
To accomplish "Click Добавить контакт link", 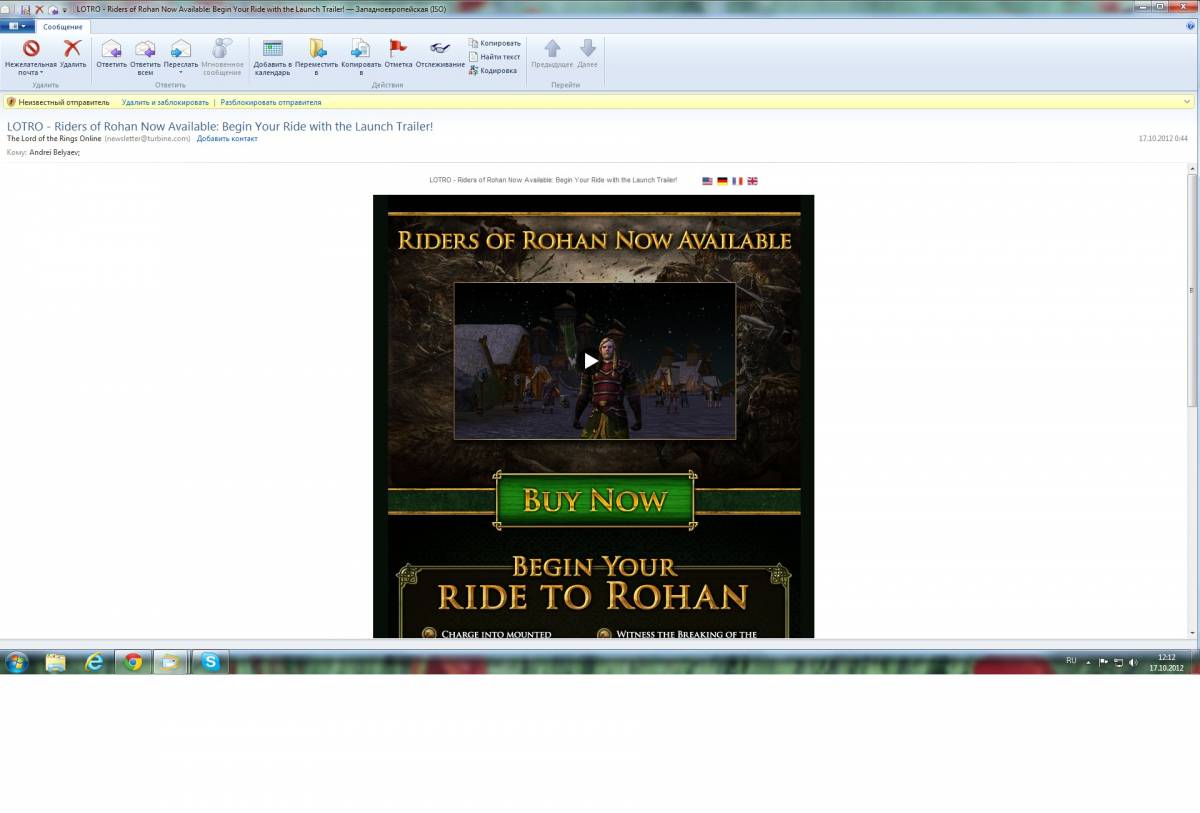I will coord(227,139).
